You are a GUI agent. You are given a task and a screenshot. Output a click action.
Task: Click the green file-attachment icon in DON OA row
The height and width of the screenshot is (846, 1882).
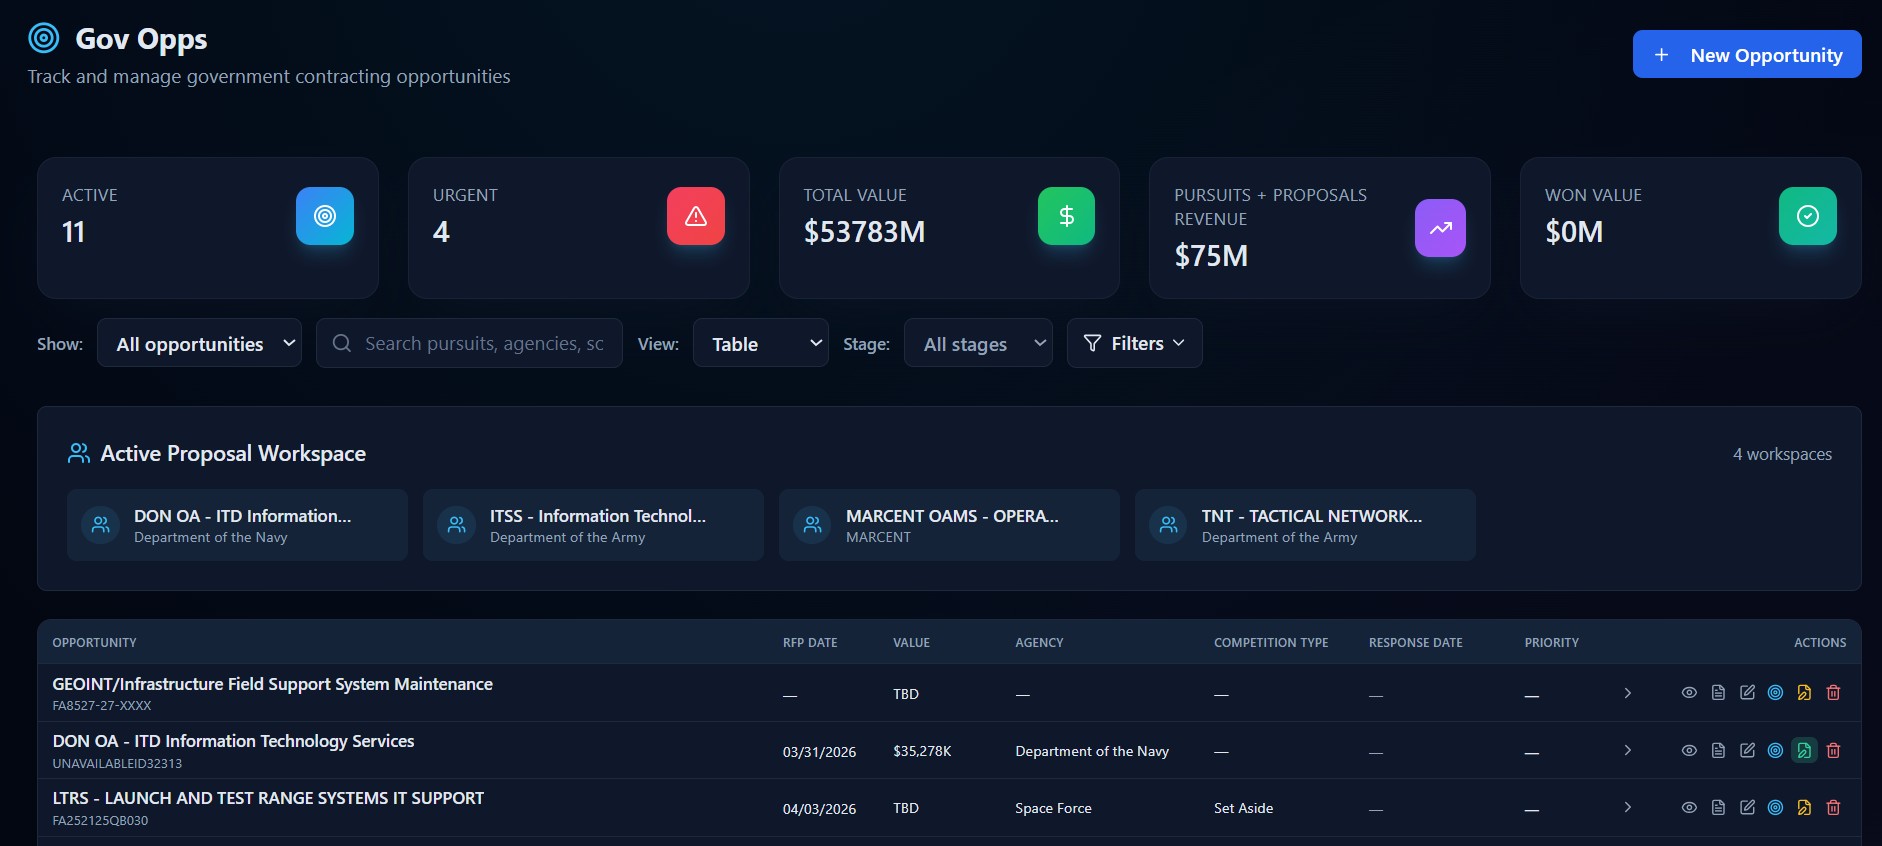[x=1804, y=751]
